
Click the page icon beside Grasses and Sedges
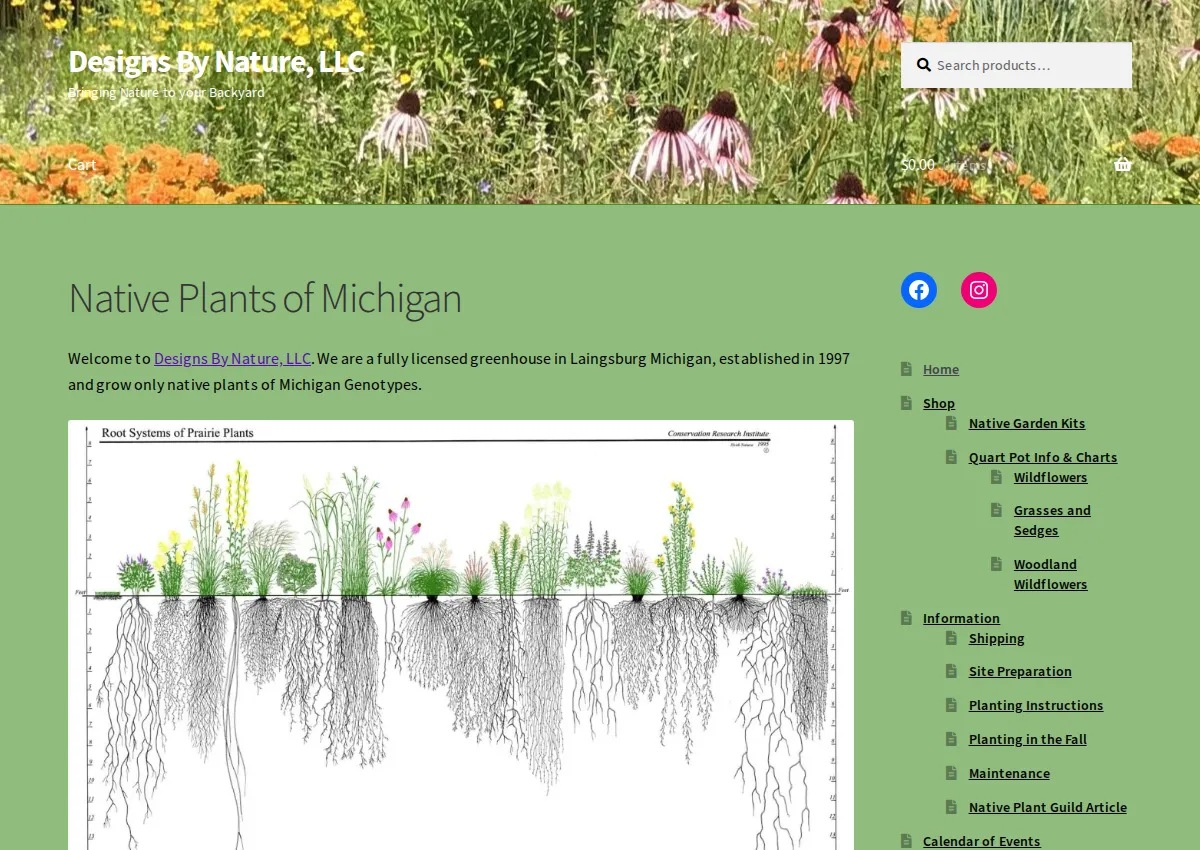[x=997, y=510]
